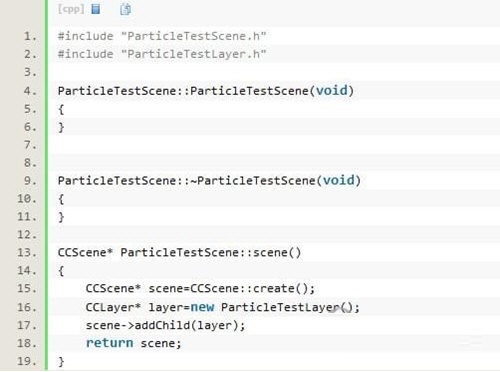Click the ParticleTestLayer.h include line

point(162,54)
